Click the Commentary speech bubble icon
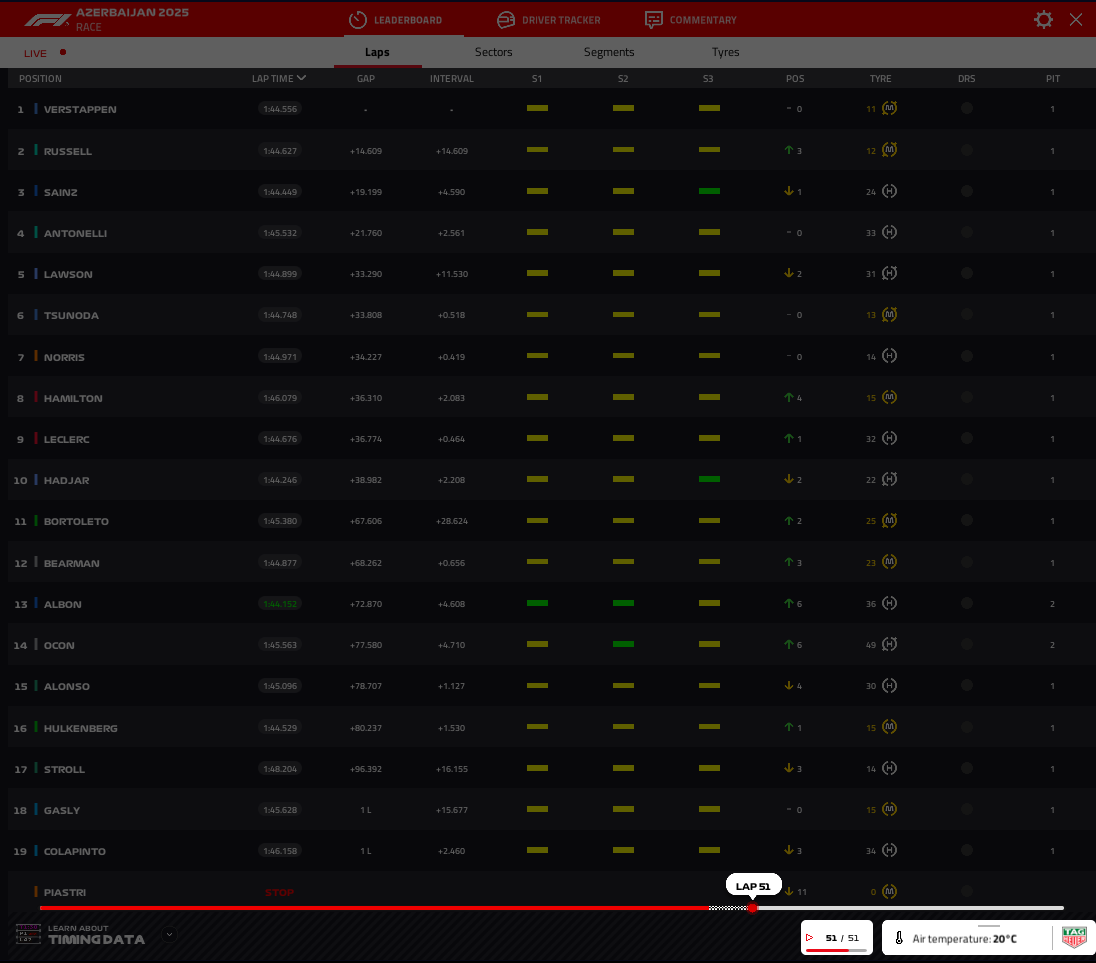 coord(654,20)
